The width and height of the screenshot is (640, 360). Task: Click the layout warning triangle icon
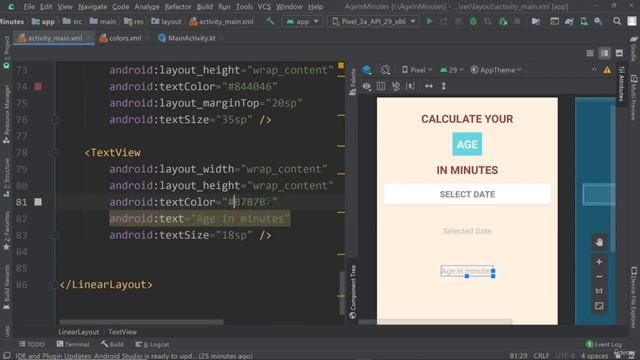pos(607,70)
